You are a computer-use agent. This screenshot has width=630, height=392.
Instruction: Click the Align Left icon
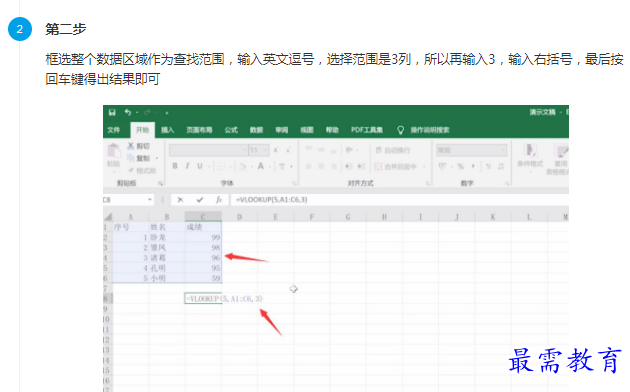click(309, 166)
